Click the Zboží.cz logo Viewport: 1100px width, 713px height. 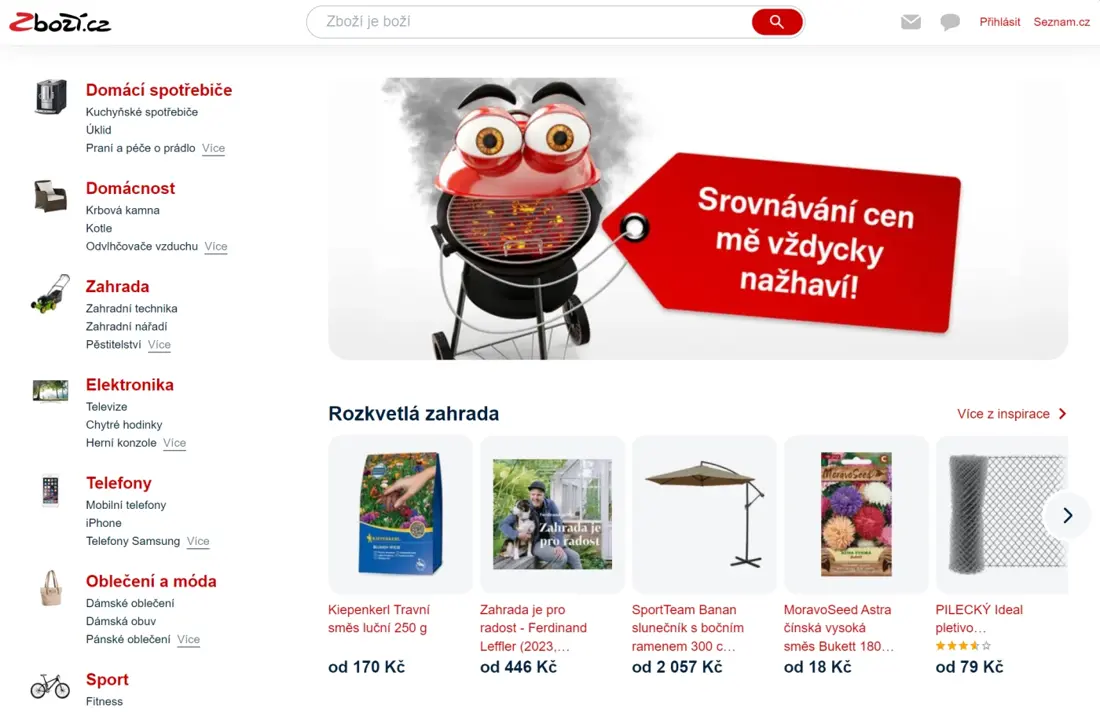tap(60, 22)
